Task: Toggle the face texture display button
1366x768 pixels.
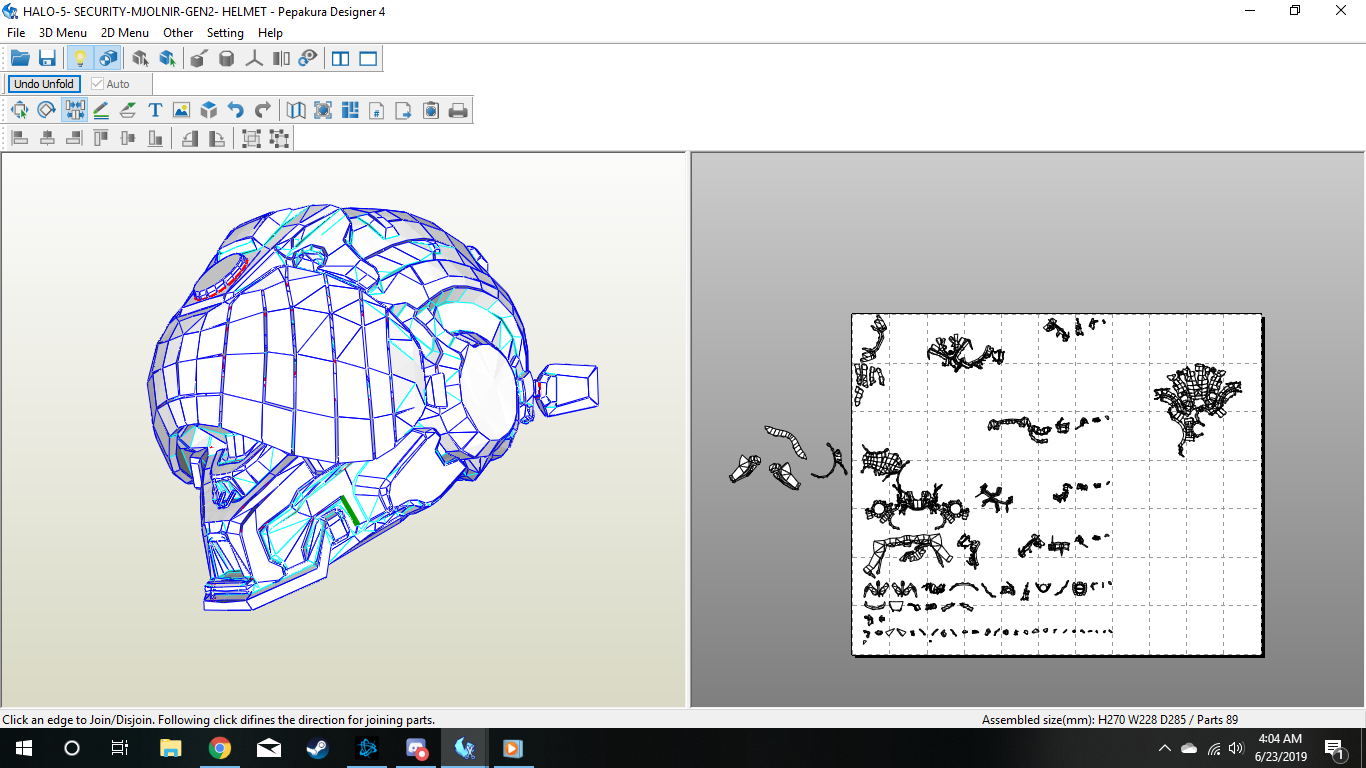Action: tap(108, 58)
